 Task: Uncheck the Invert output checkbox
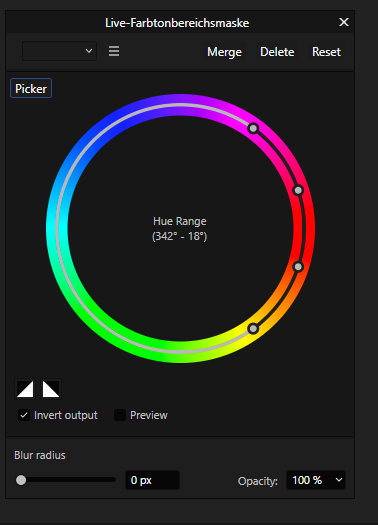[24, 415]
